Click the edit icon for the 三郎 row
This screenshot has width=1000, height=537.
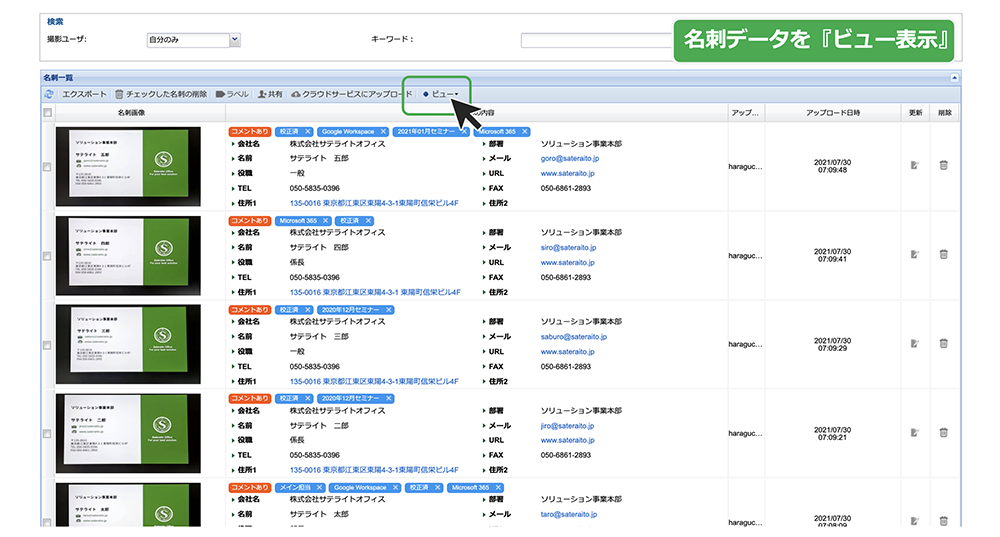915,344
